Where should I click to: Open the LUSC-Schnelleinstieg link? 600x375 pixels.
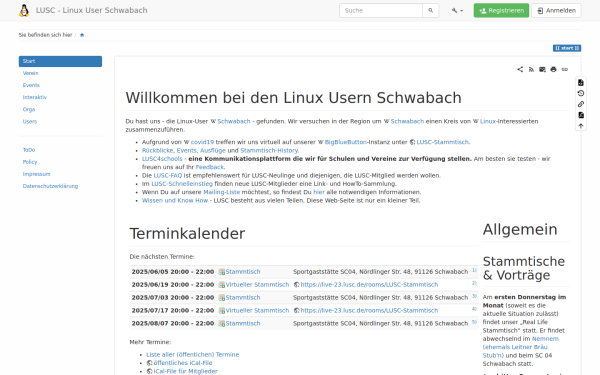click(x=182, y=184)
